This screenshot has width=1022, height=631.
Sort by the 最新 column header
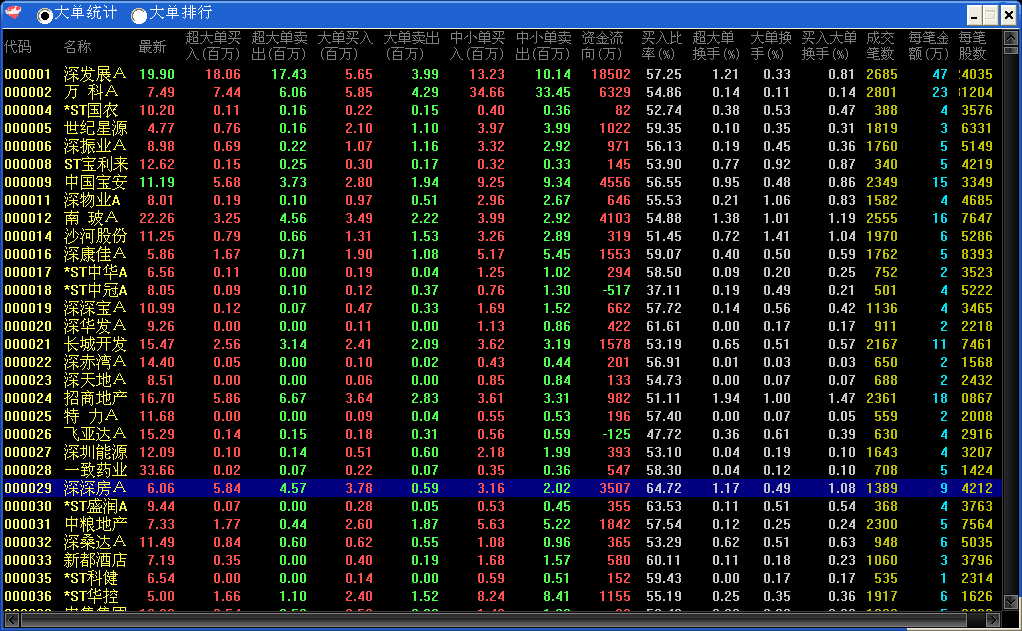[153, 46]
